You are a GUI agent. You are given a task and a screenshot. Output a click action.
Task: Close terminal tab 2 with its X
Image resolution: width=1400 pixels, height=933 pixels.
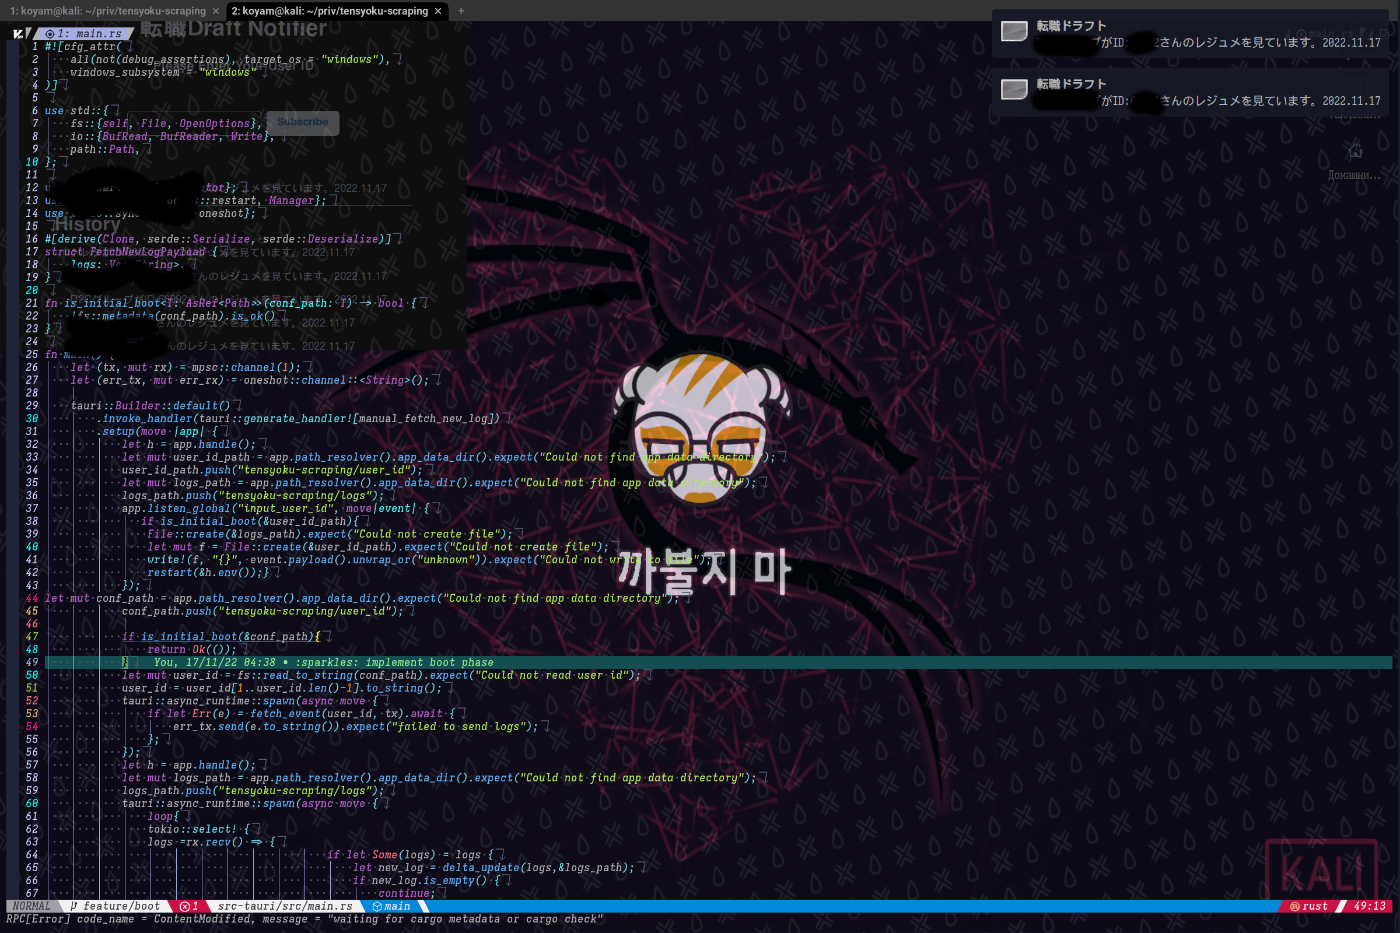[x=438, y=11]
